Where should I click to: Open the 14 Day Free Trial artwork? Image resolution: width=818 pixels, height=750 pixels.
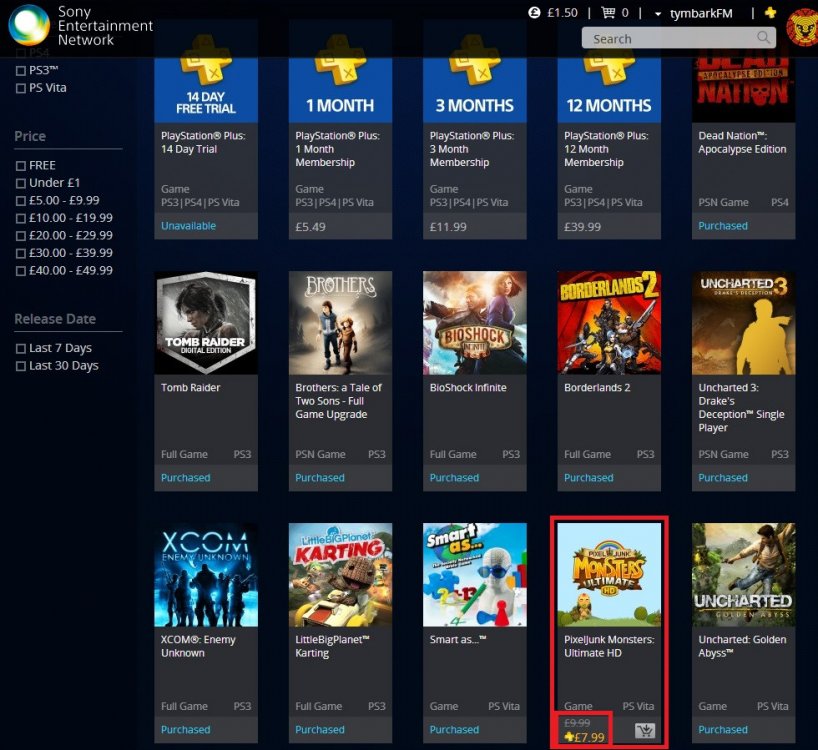[206, 78]
